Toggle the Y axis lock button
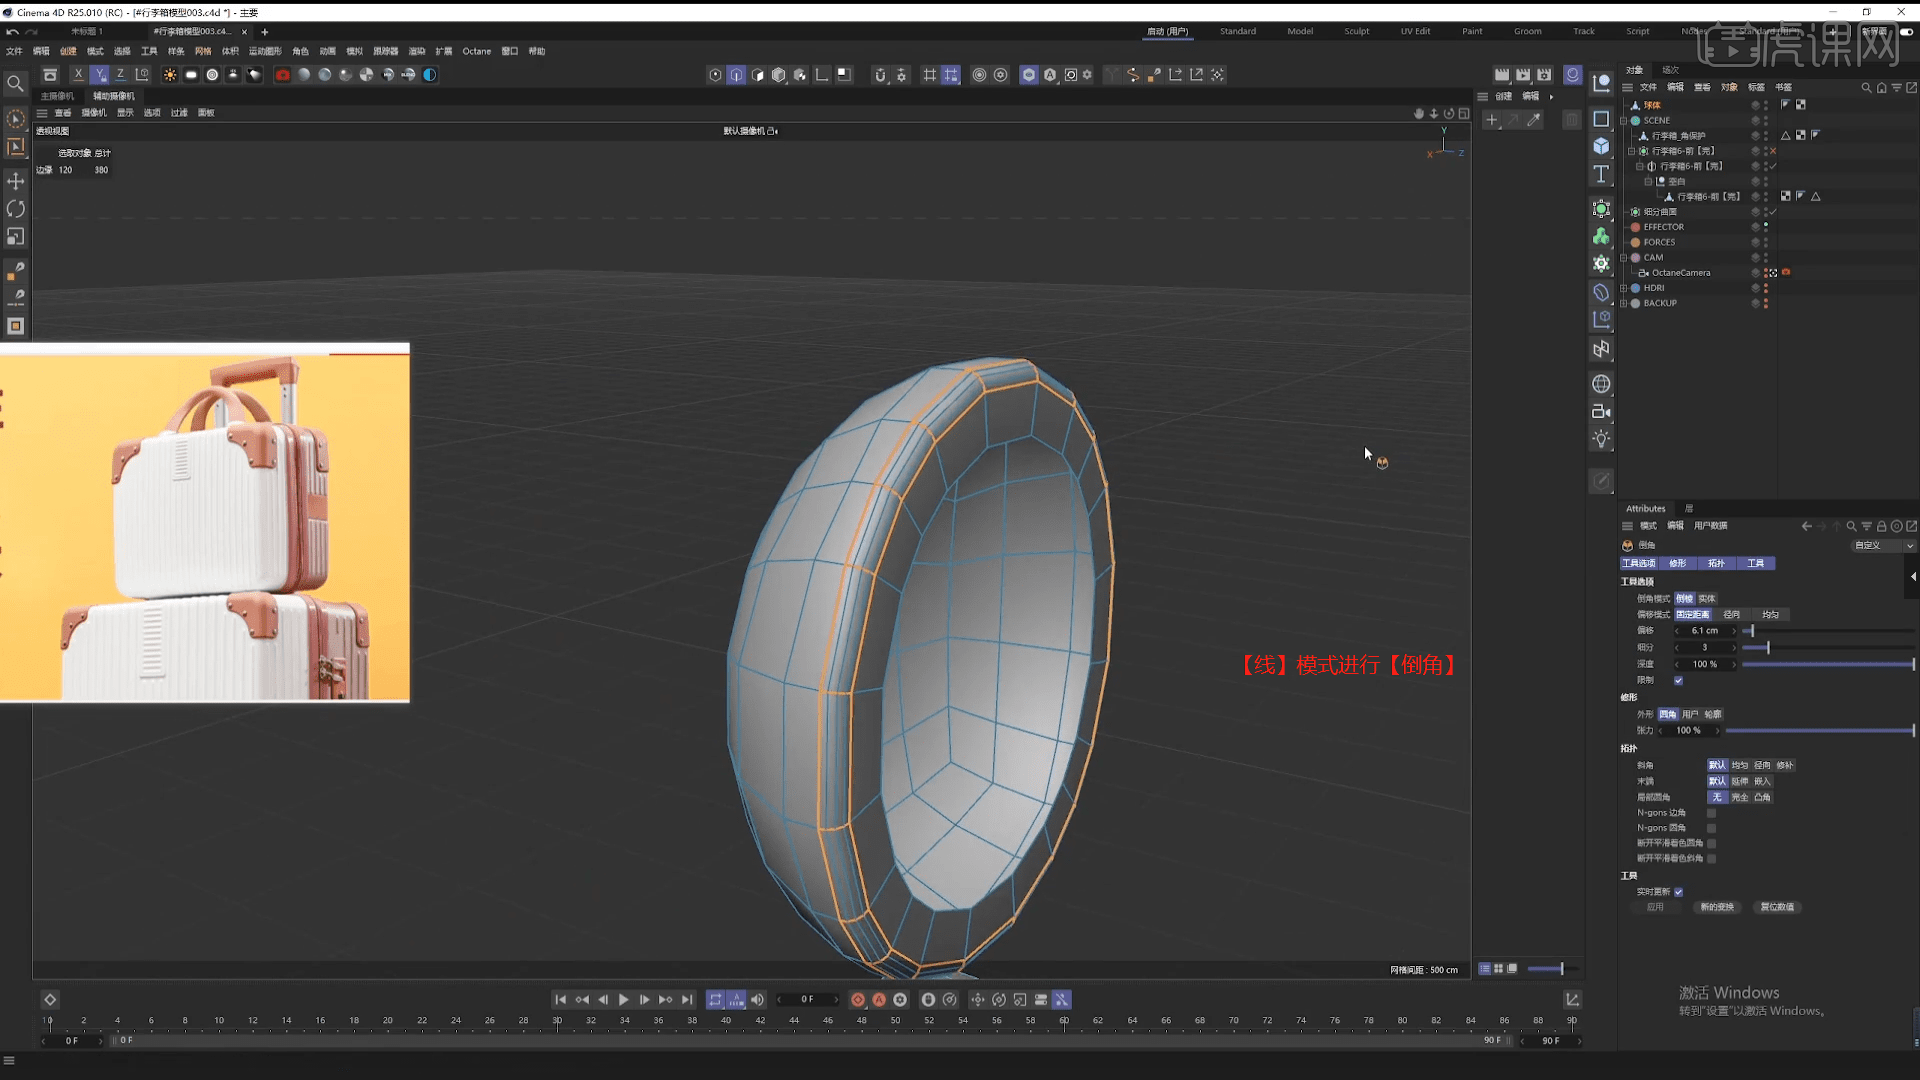Screen dimensions: 1920x1080 (99, 75)
